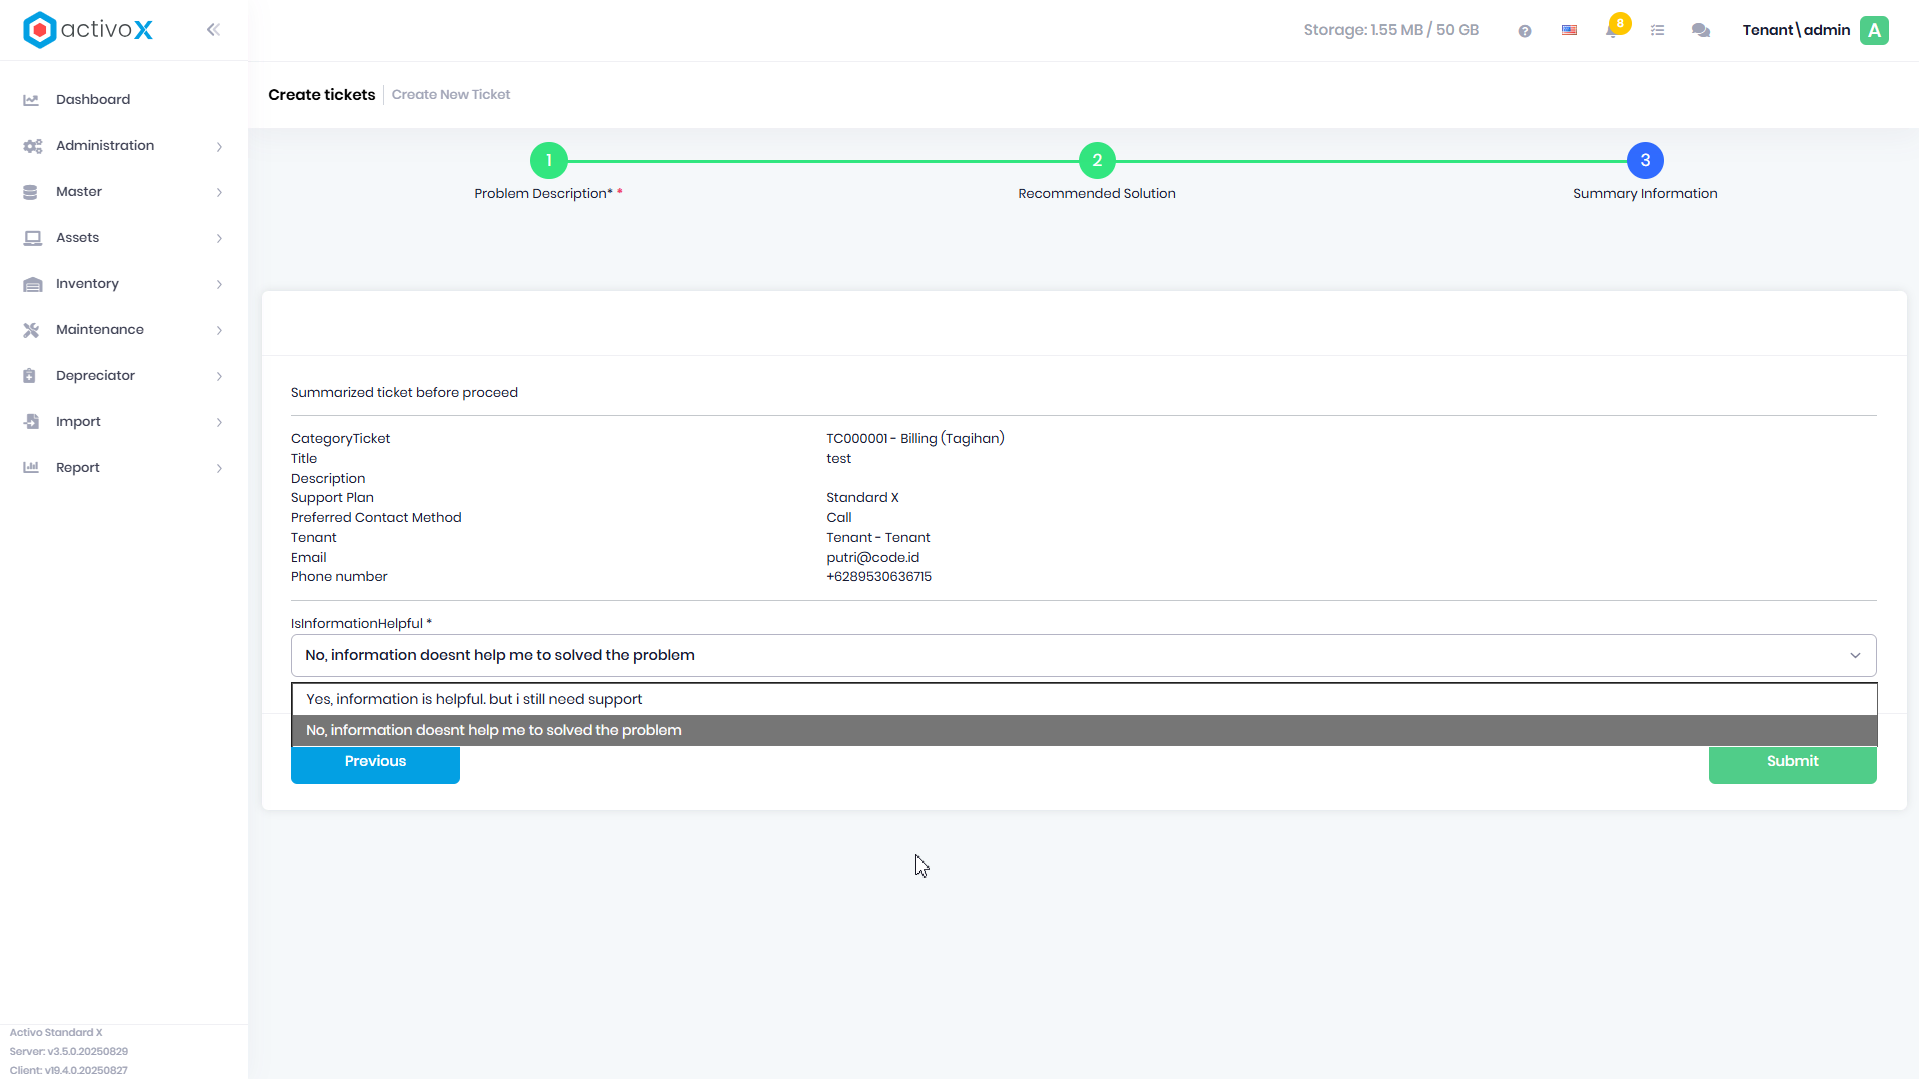Click the activoX logo
The height and width of the screenshot is (1079, 1919).
[88, 30]
